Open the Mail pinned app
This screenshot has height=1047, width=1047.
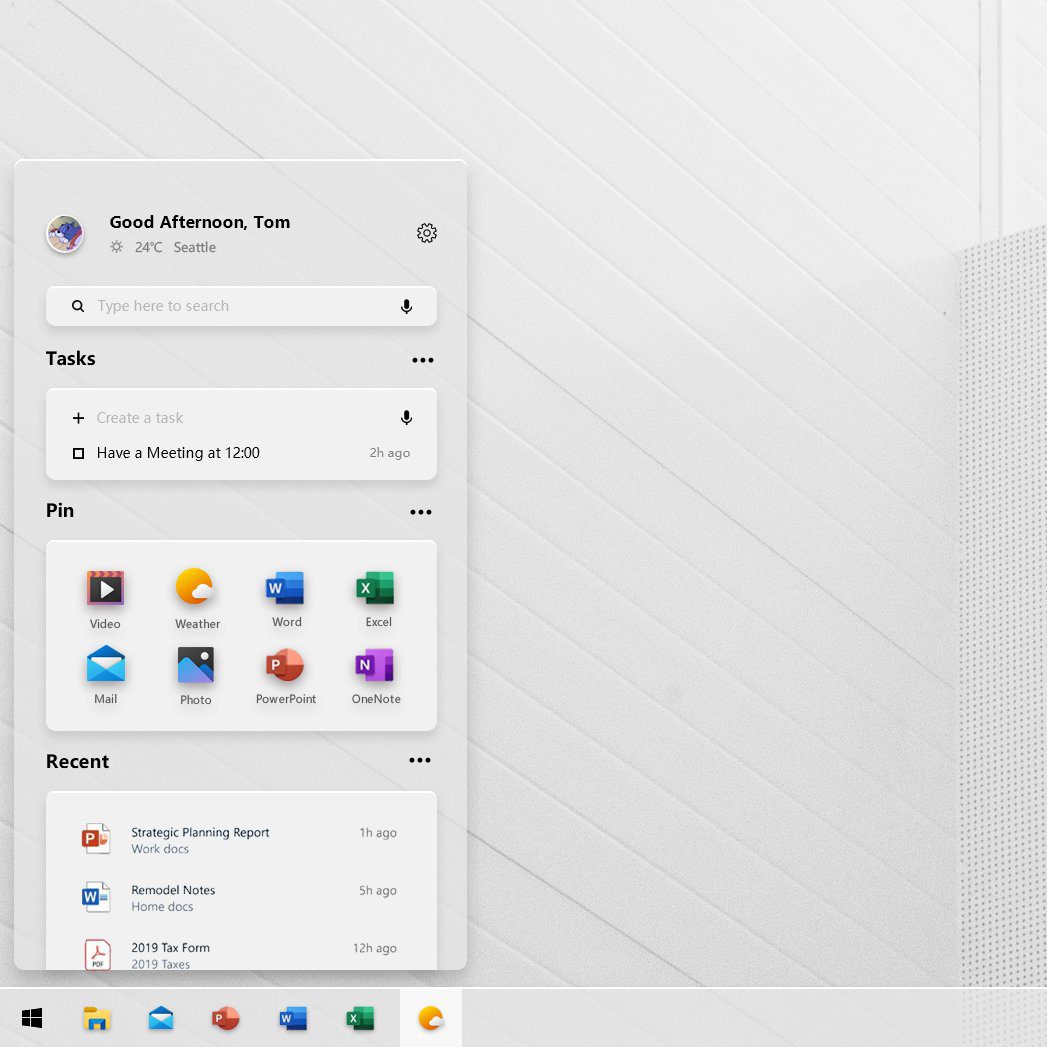(106, 675)
